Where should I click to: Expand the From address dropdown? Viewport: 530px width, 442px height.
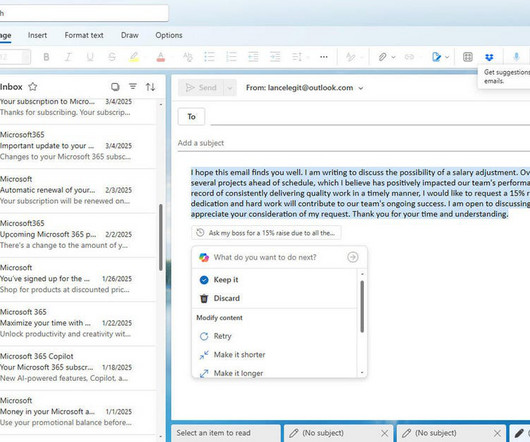pyautogui.click(x=361, y=88)
